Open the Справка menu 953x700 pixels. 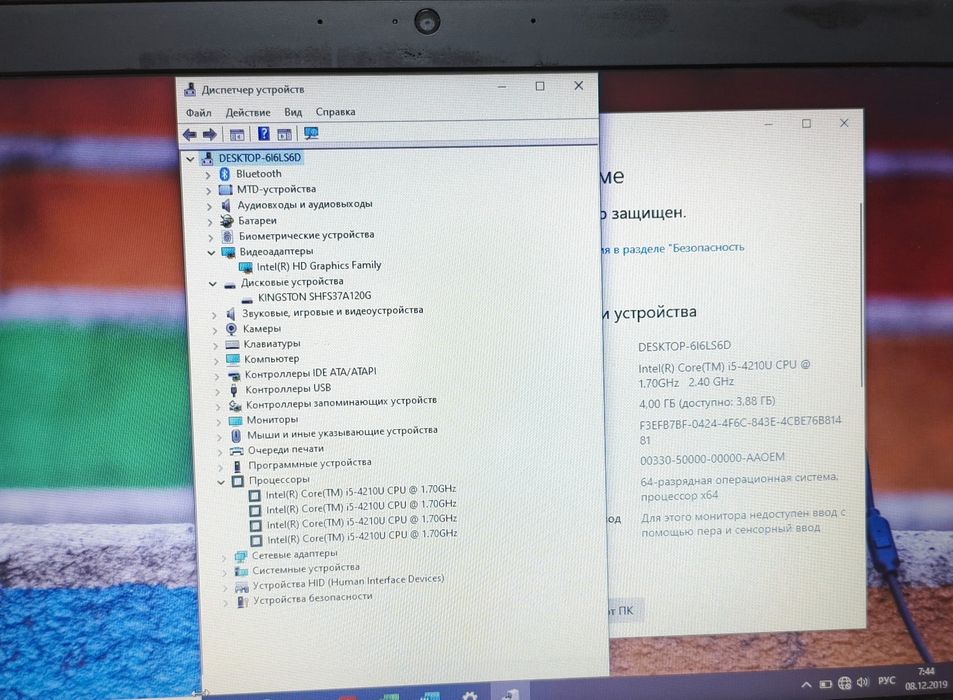pos(335,112)
